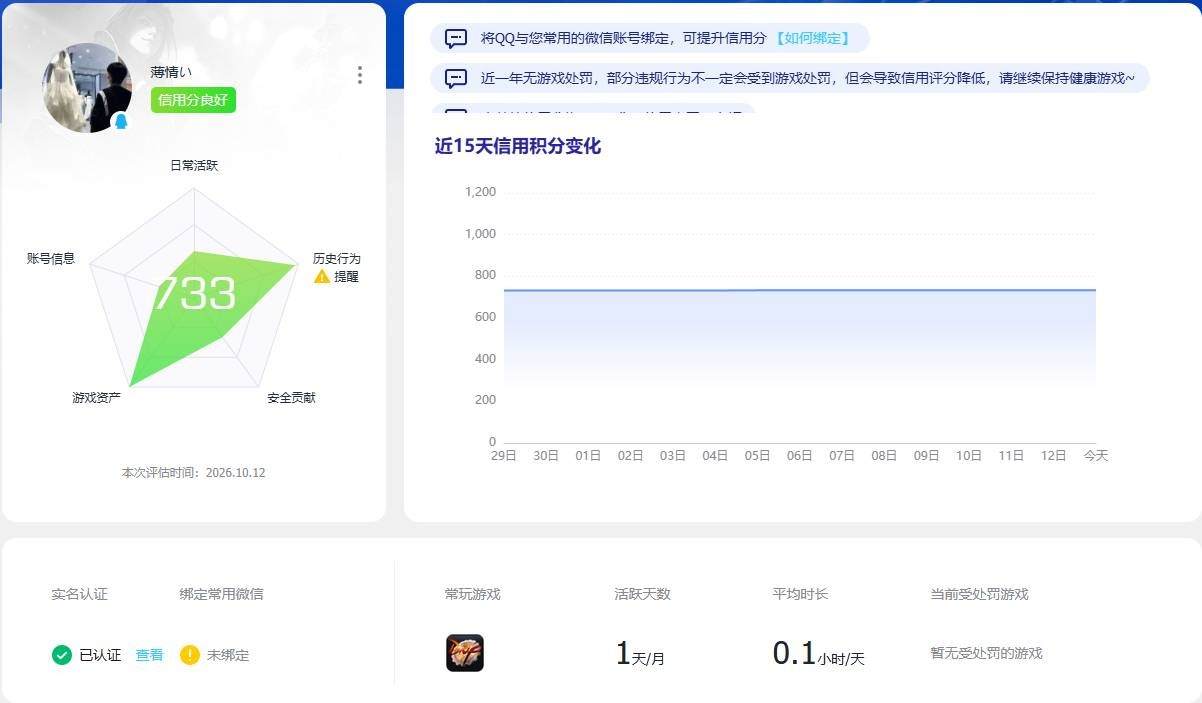Click the 平均时长 heading
1202x703 pixels.
pyautogui.click(x=800, y=594)
